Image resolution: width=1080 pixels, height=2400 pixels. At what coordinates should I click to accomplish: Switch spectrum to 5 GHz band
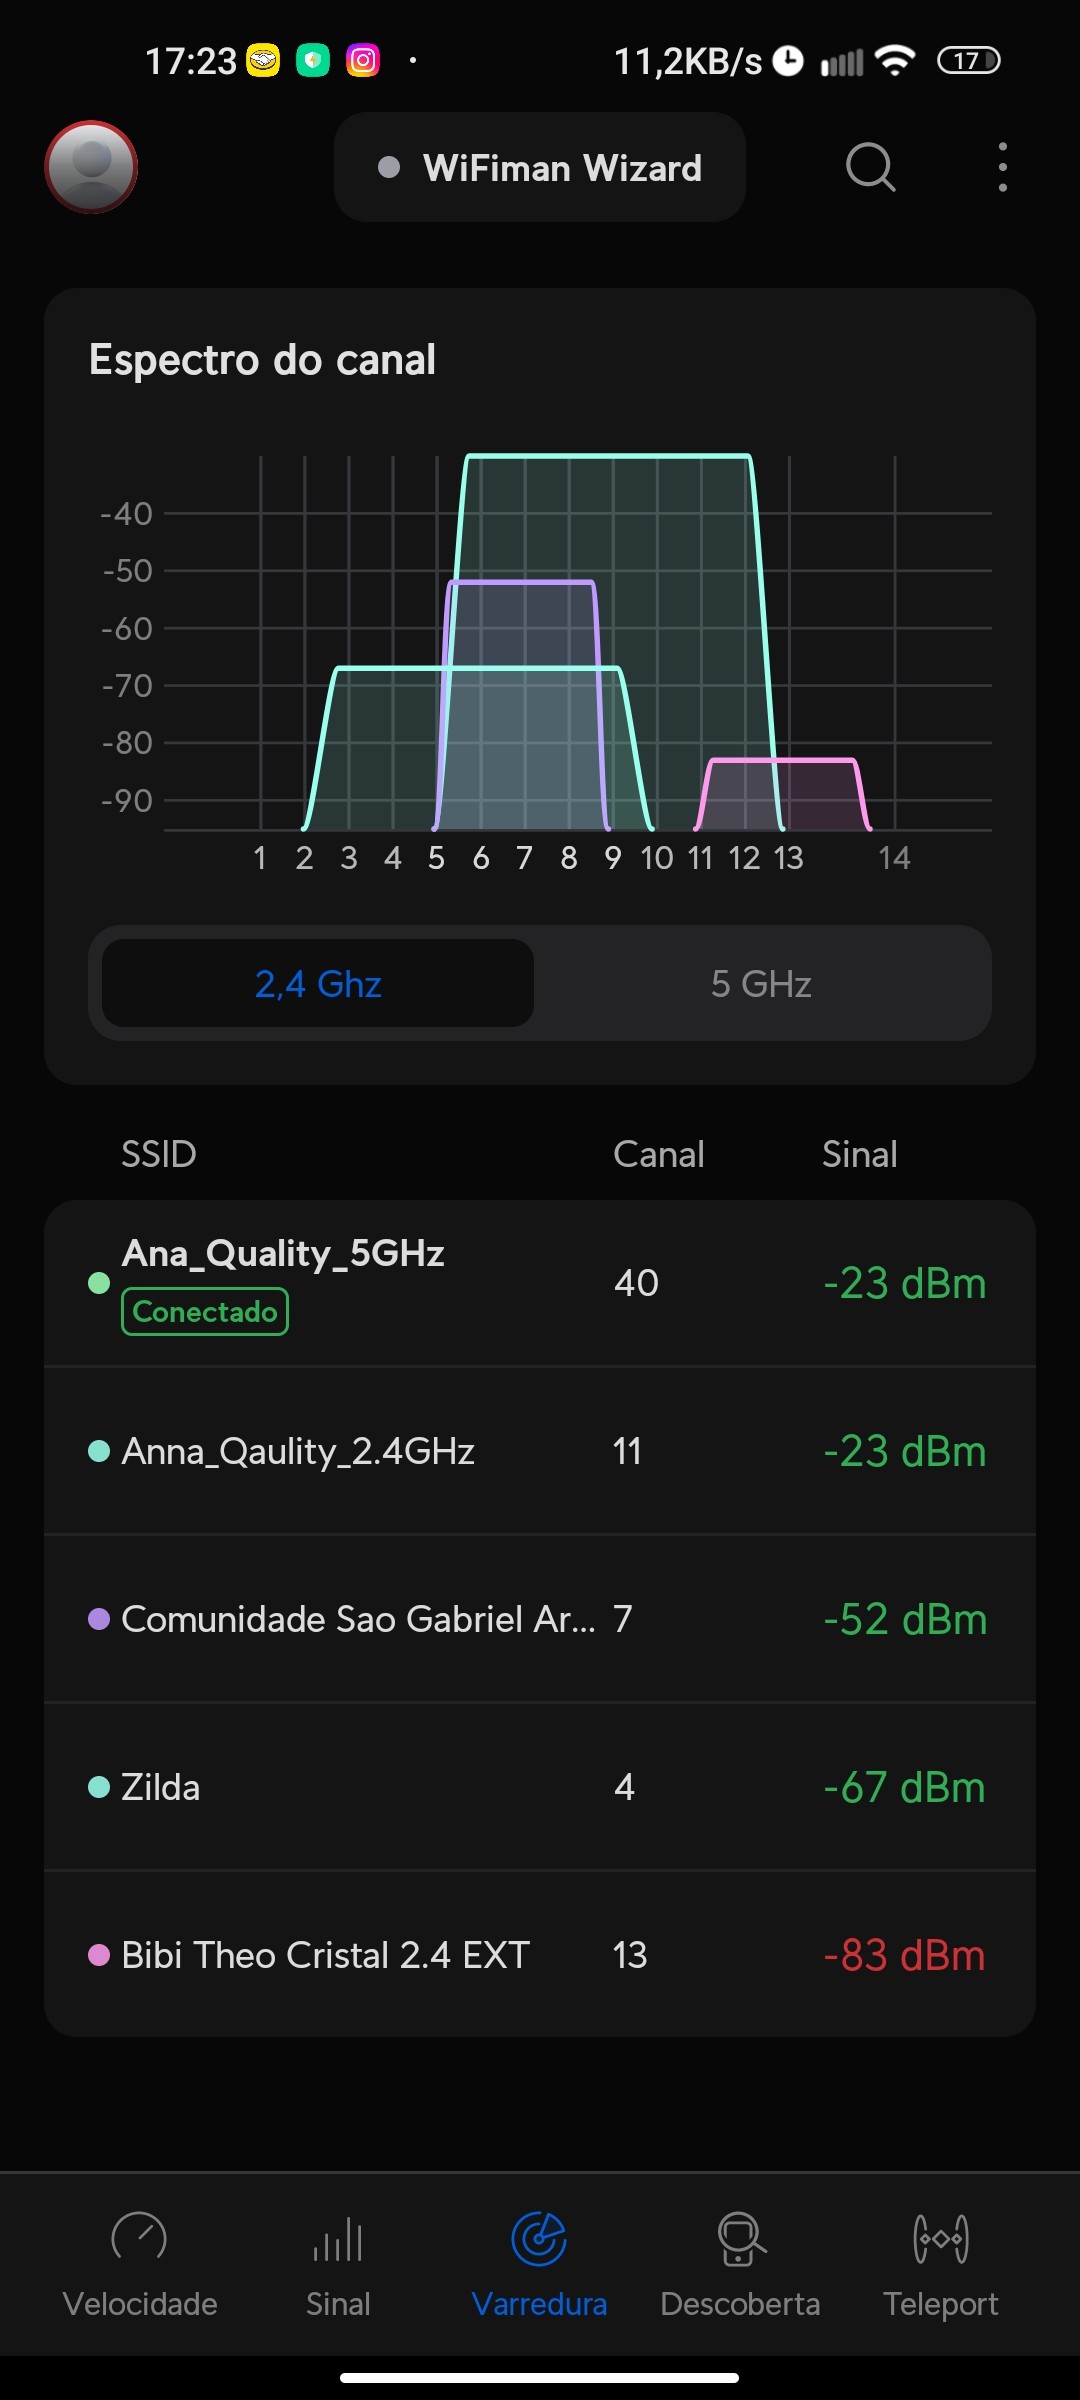(761, 984)
